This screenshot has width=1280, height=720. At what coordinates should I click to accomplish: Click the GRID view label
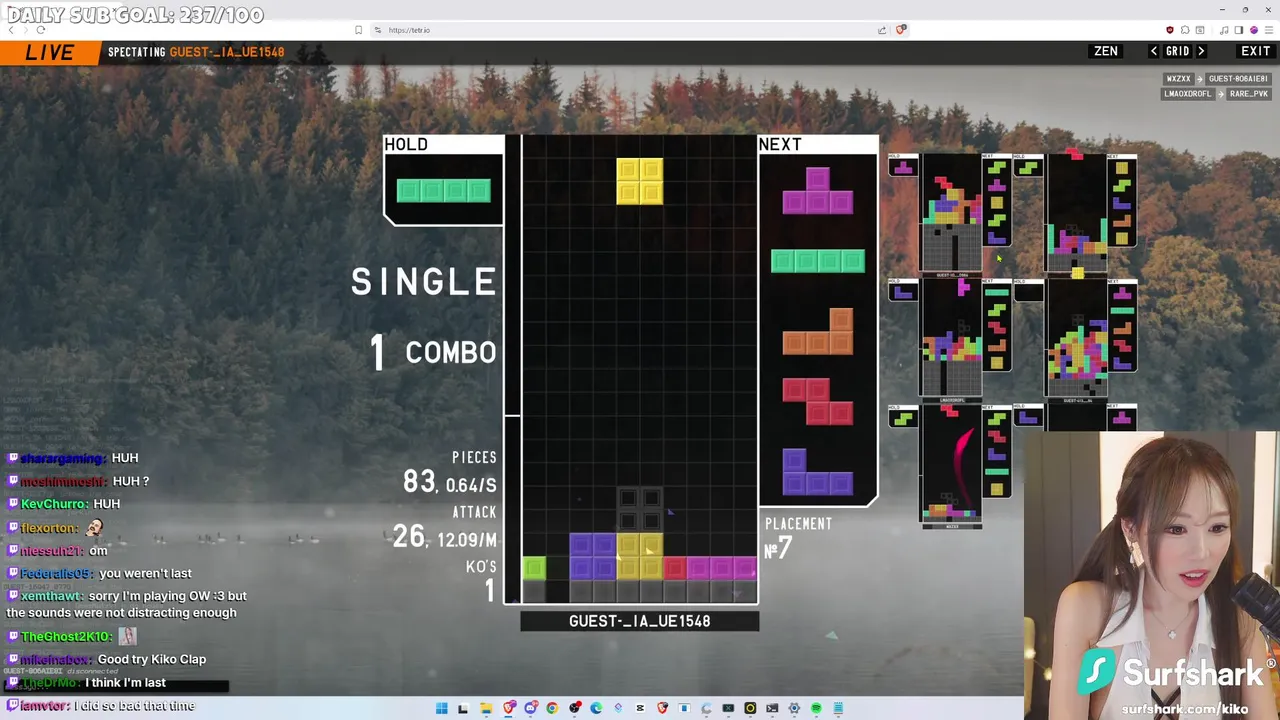tap(1177, 51)
